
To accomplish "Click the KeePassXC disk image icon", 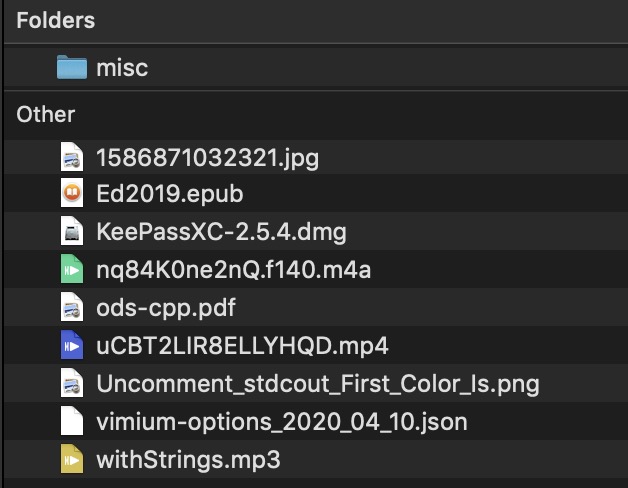I will tap(71, 232).
